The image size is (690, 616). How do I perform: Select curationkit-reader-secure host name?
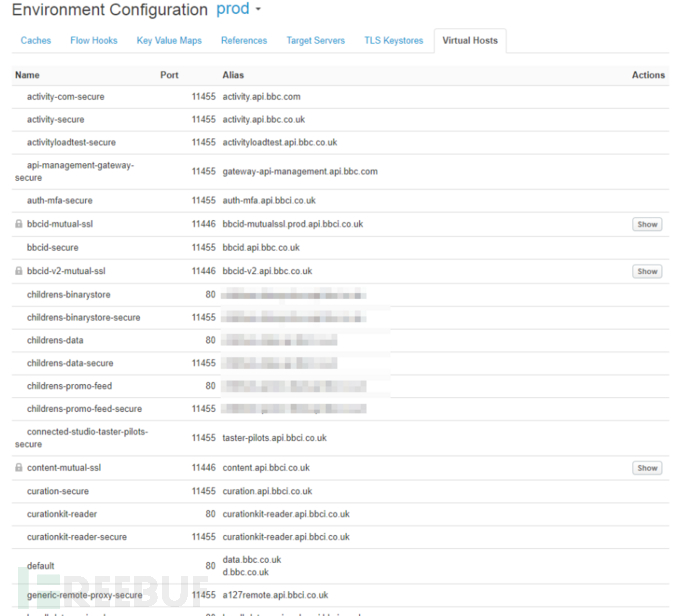click(x=77, y=537)
